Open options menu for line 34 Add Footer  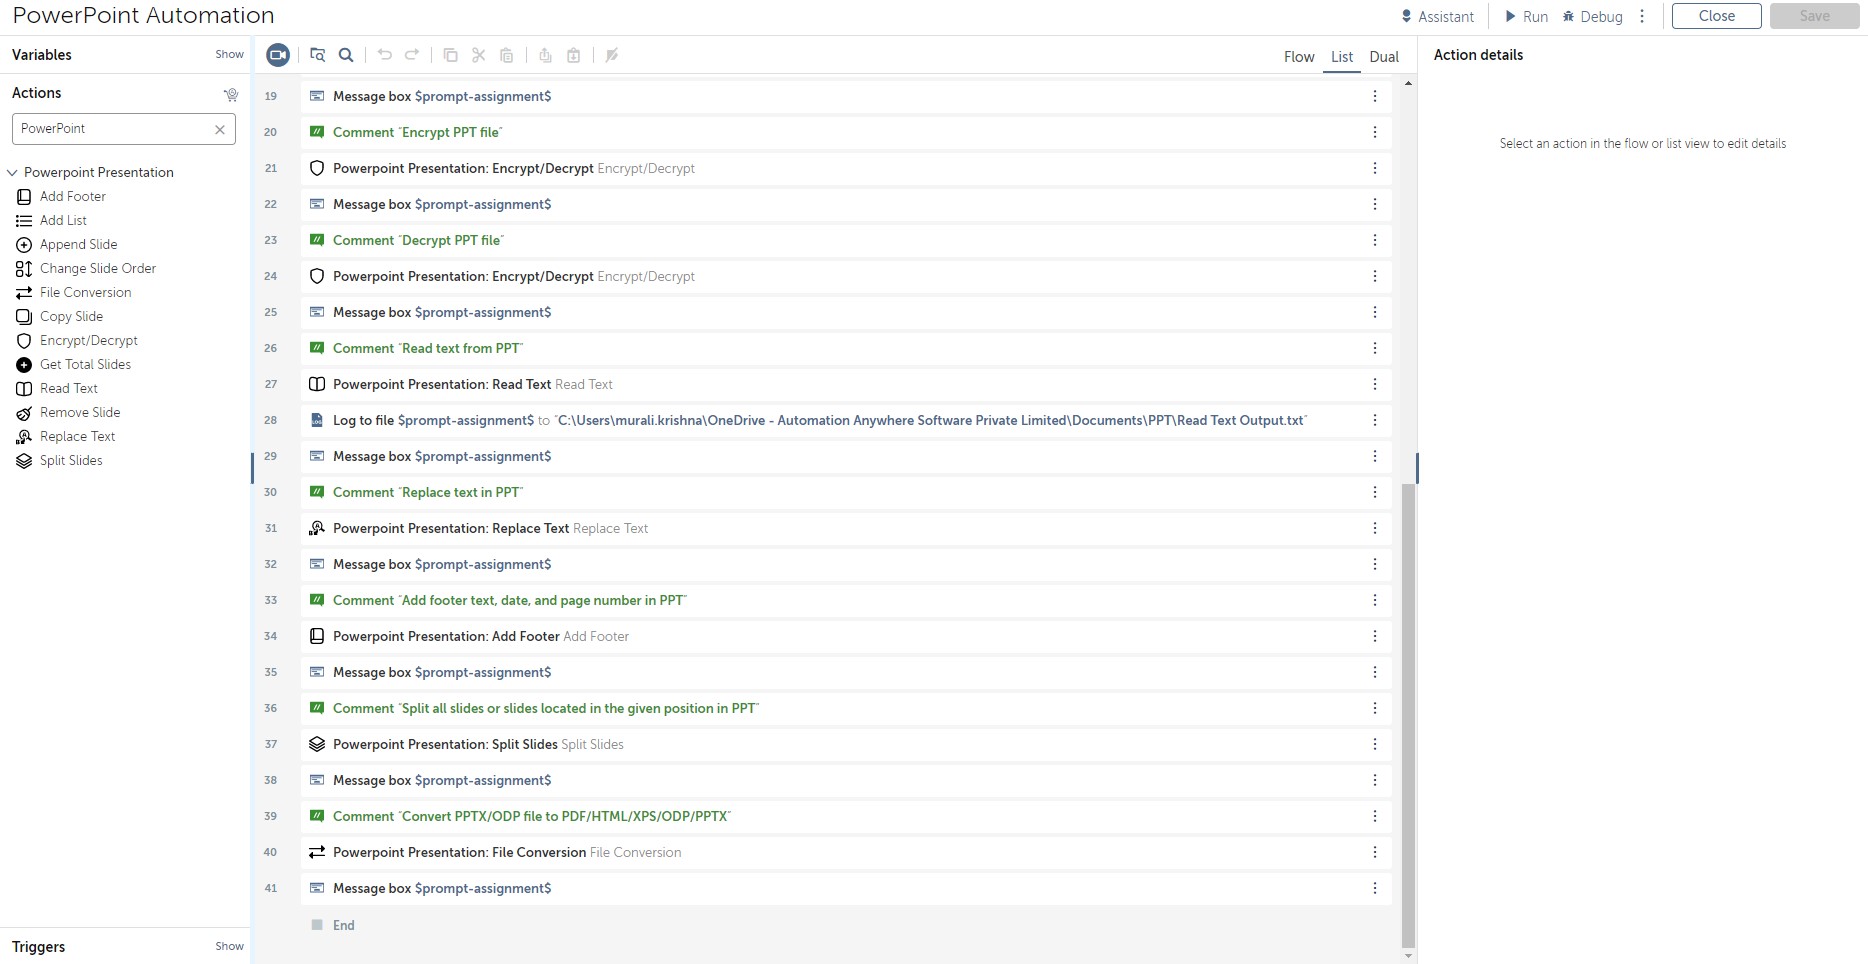click(1375, 637)
